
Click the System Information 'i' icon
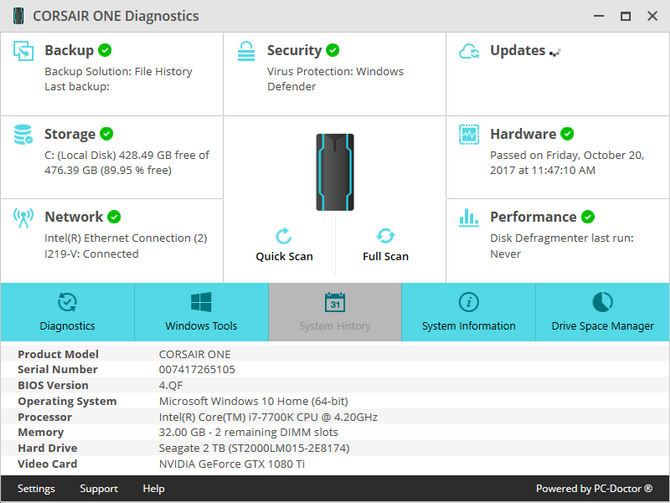click(469, 302)
